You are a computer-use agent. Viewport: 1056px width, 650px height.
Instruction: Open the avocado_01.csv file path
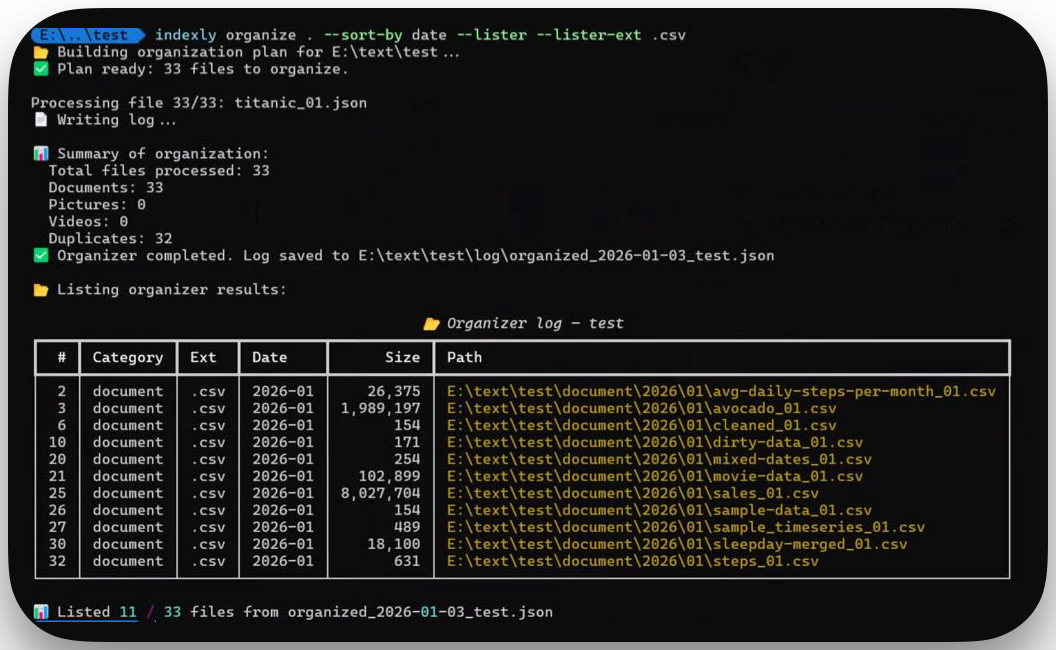click(641, 408)
